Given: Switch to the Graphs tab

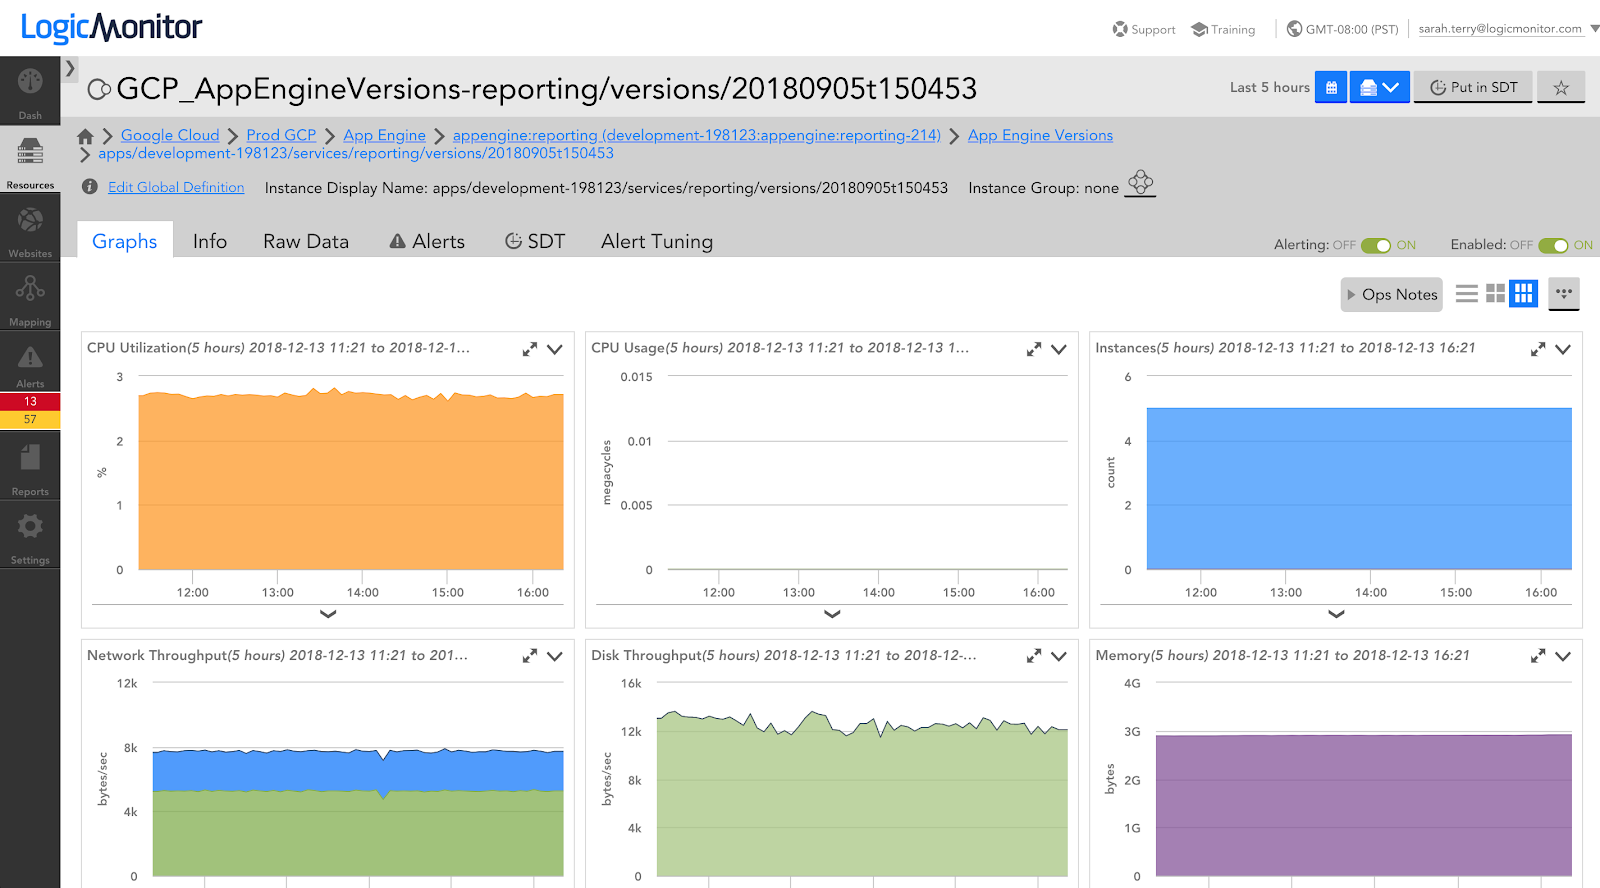Looking at the screenshot, I should [x=125, y=241].
